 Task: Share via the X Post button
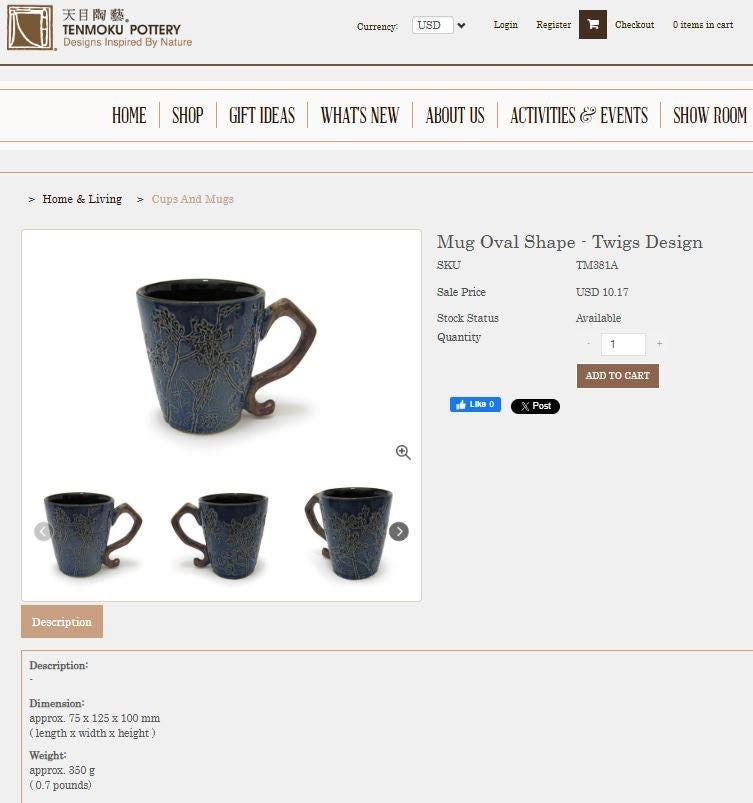535,406
